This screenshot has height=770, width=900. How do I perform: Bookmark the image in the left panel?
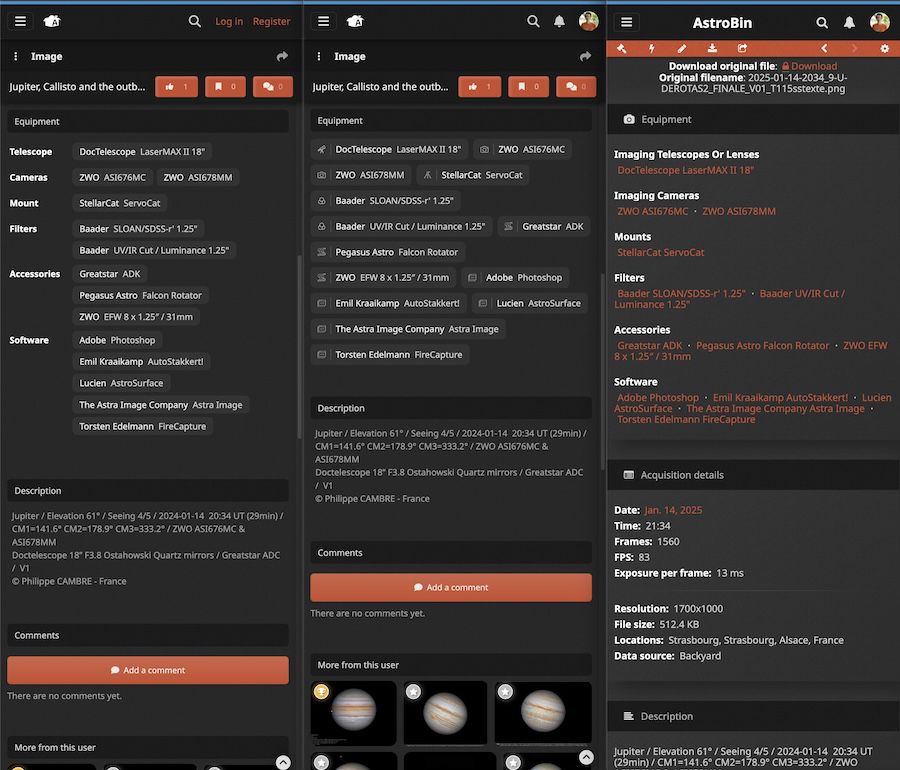(x=225, y=87)
